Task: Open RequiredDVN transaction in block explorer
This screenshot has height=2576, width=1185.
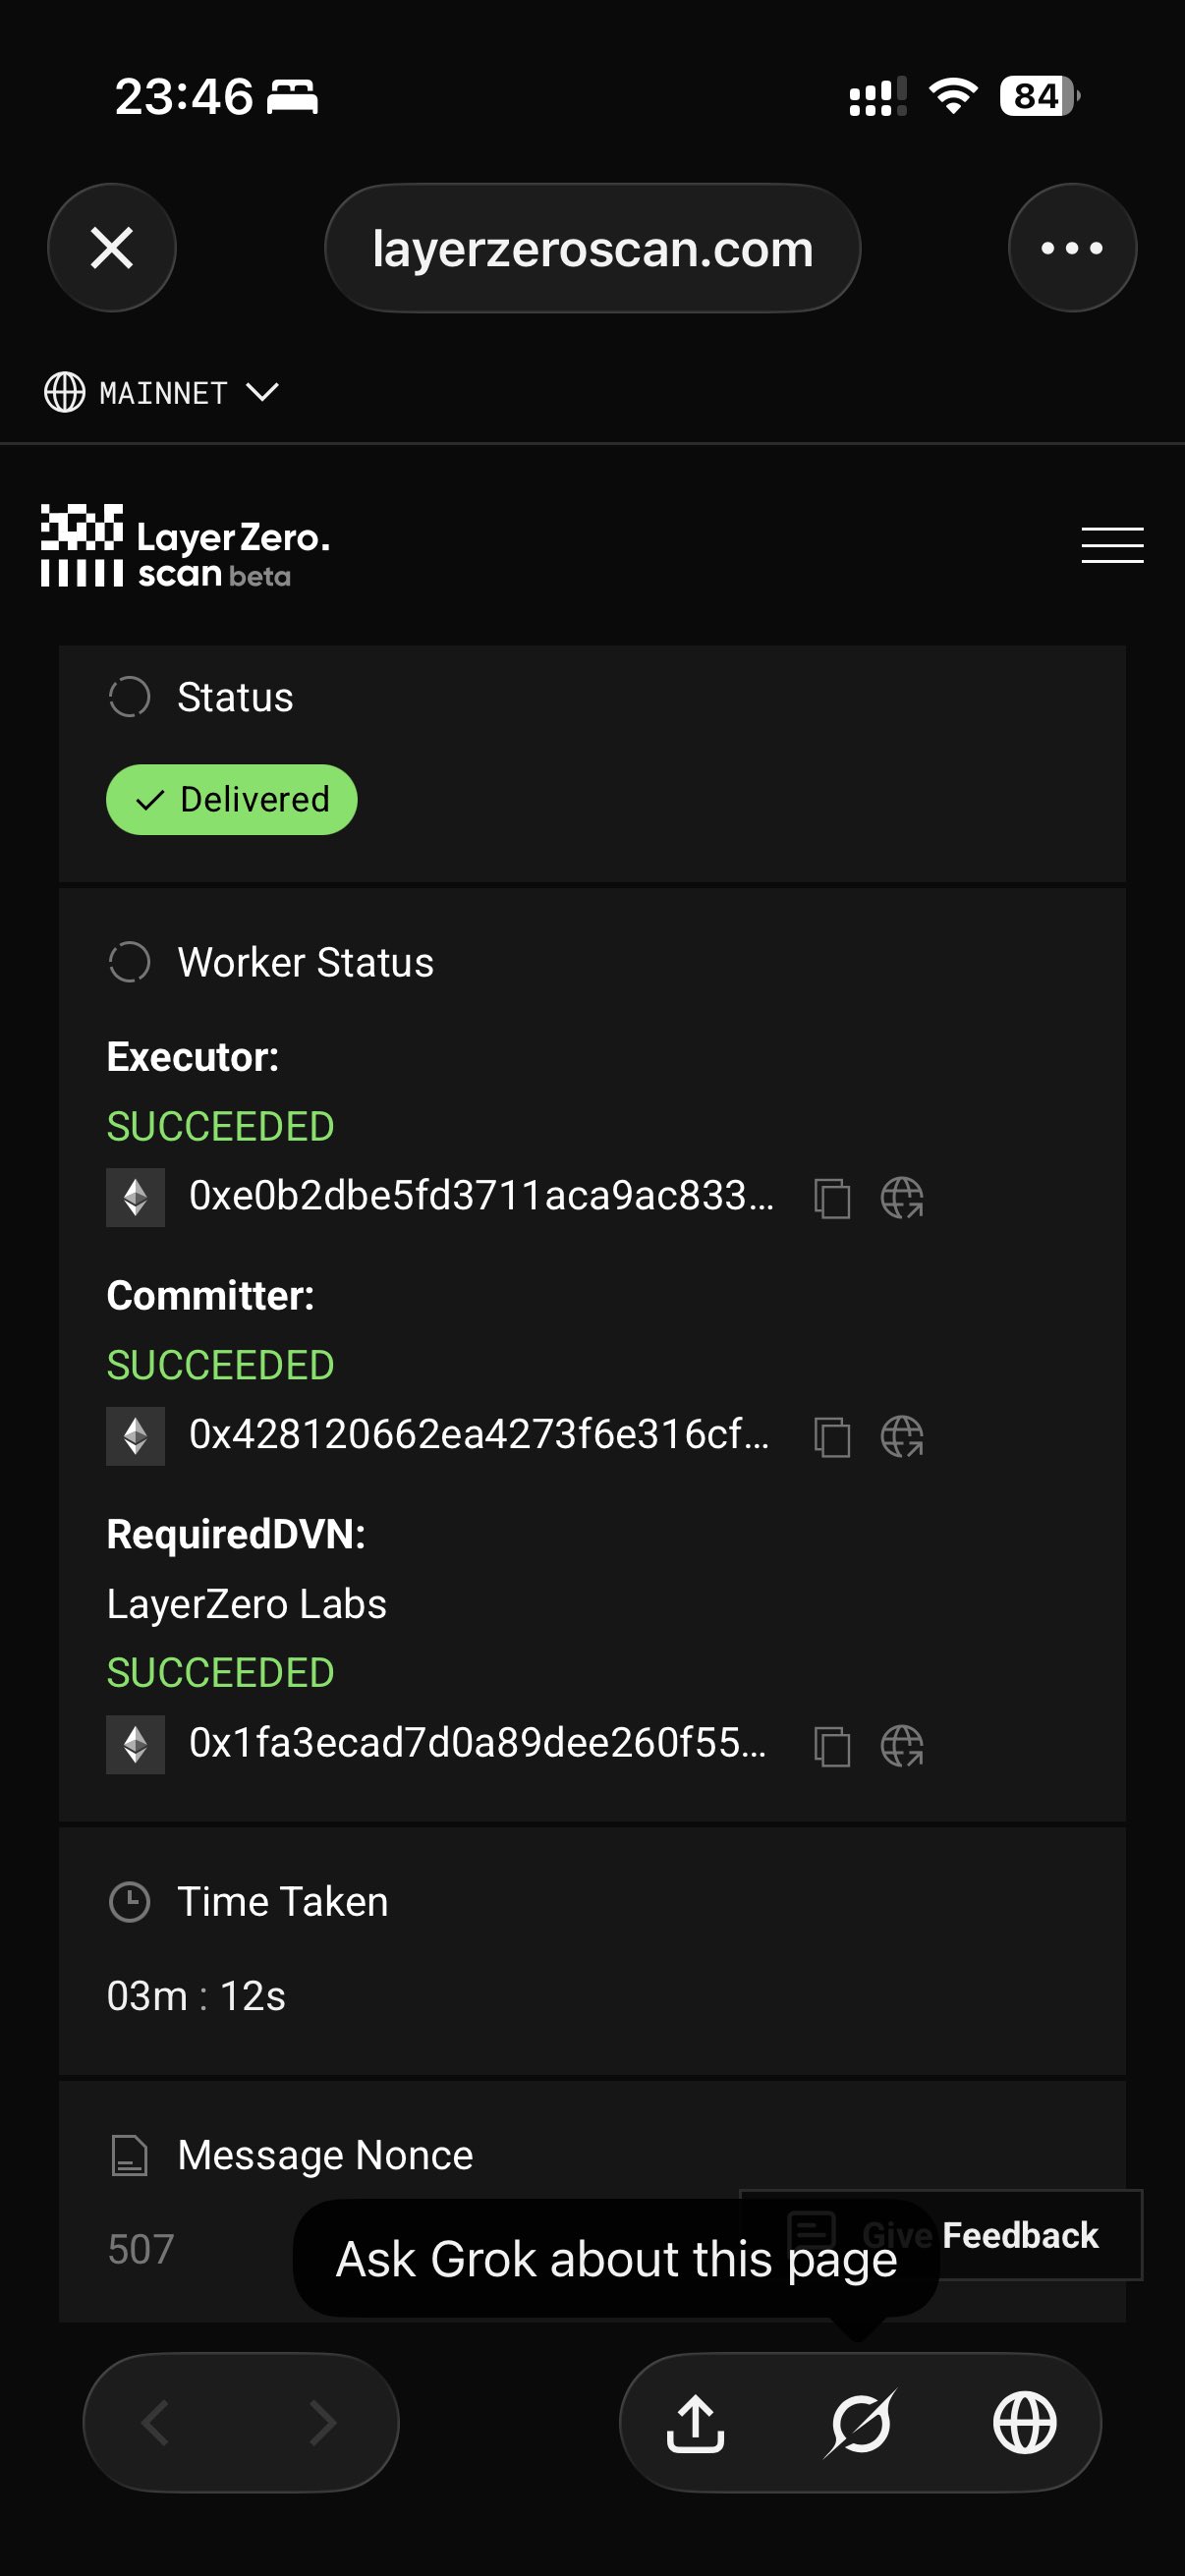Action: click(901, 1746)
